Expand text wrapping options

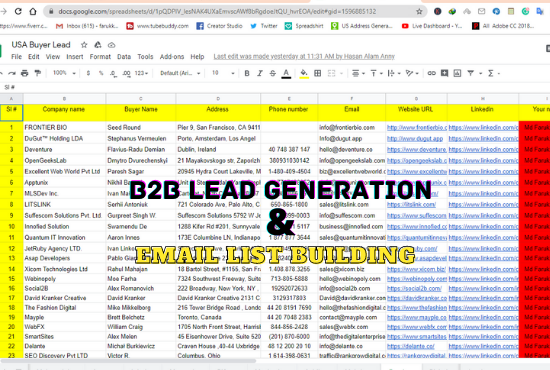click(399, 74)
